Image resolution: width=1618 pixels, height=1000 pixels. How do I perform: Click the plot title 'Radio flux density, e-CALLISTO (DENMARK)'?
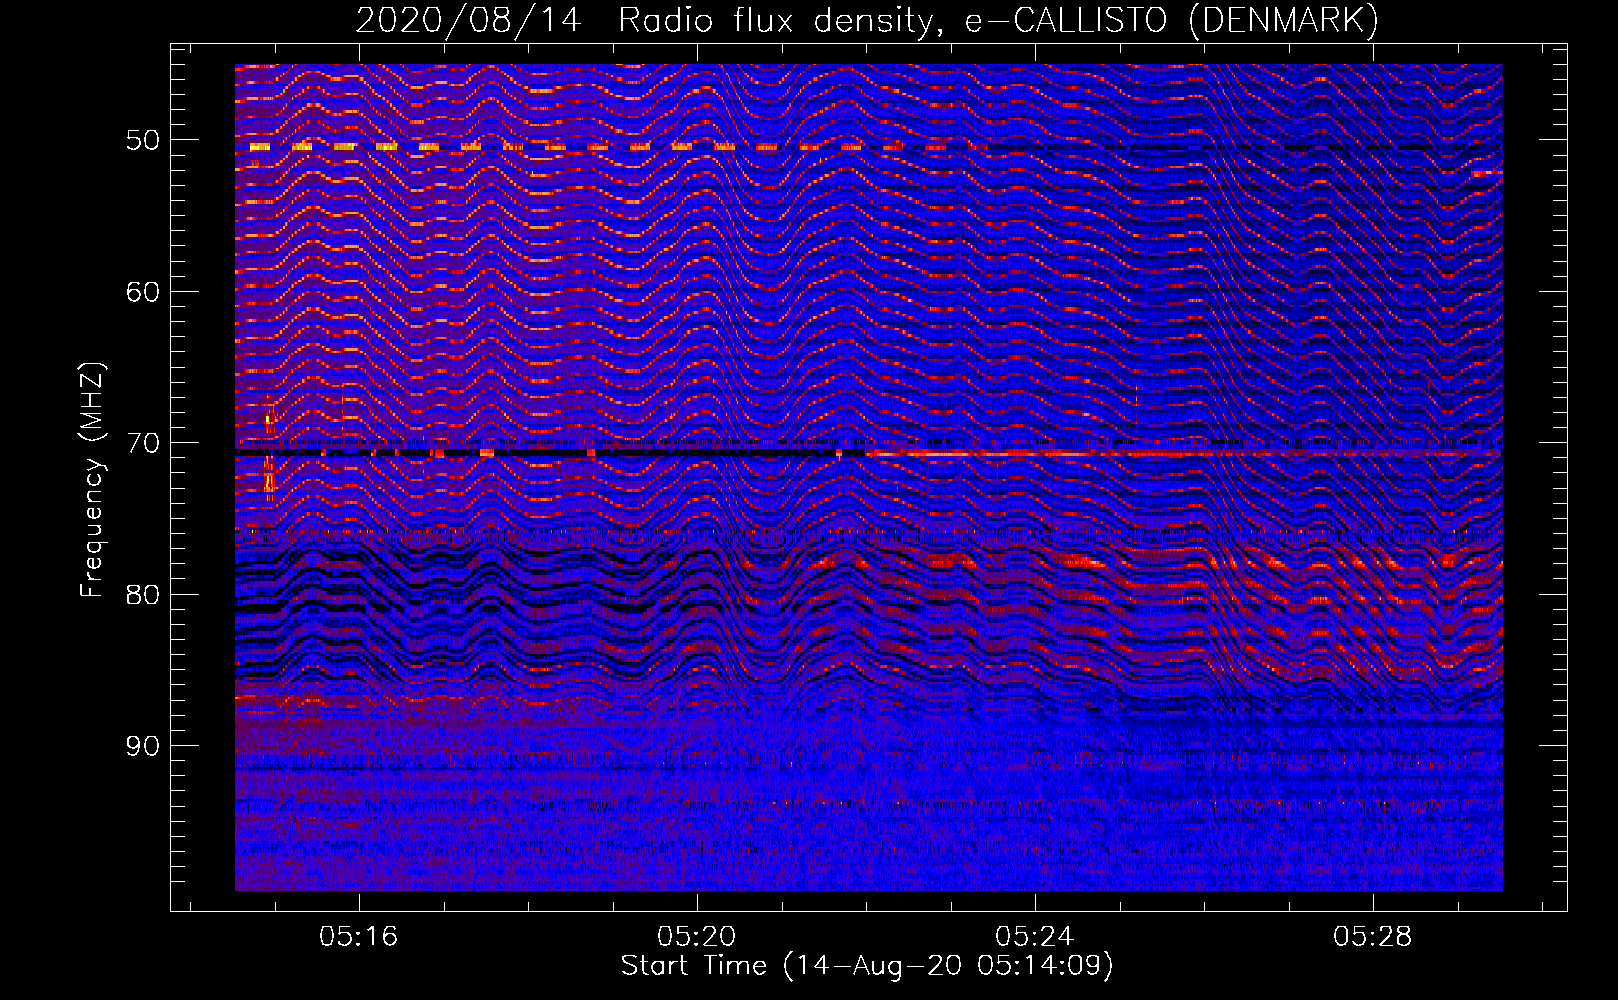(998, 21)
